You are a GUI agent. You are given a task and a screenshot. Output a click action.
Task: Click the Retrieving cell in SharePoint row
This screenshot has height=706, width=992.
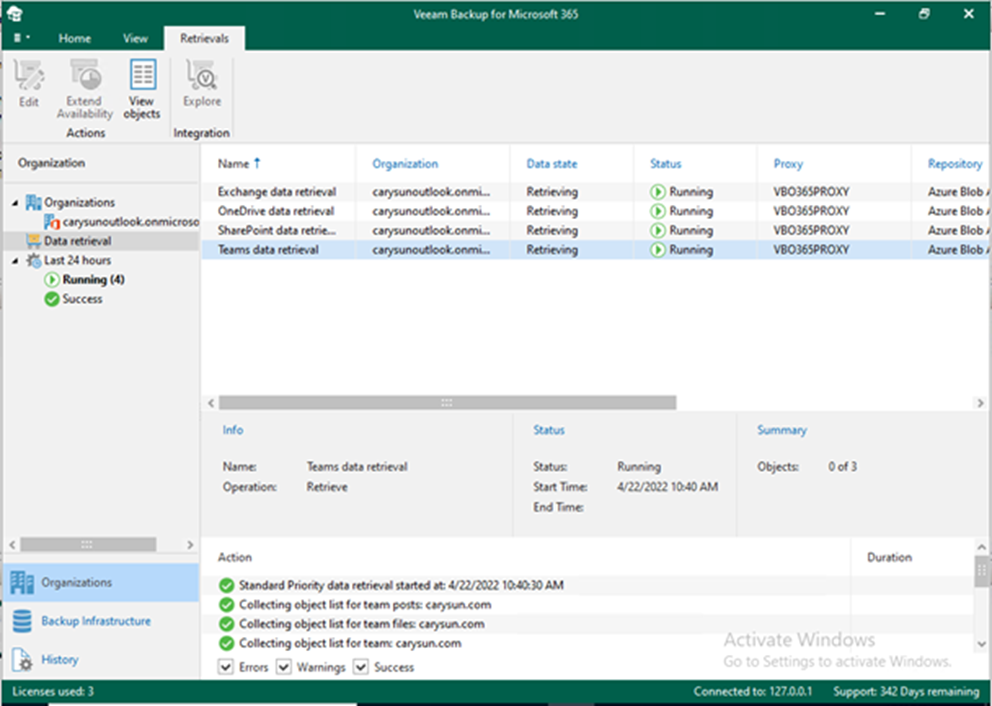point(552,230)
